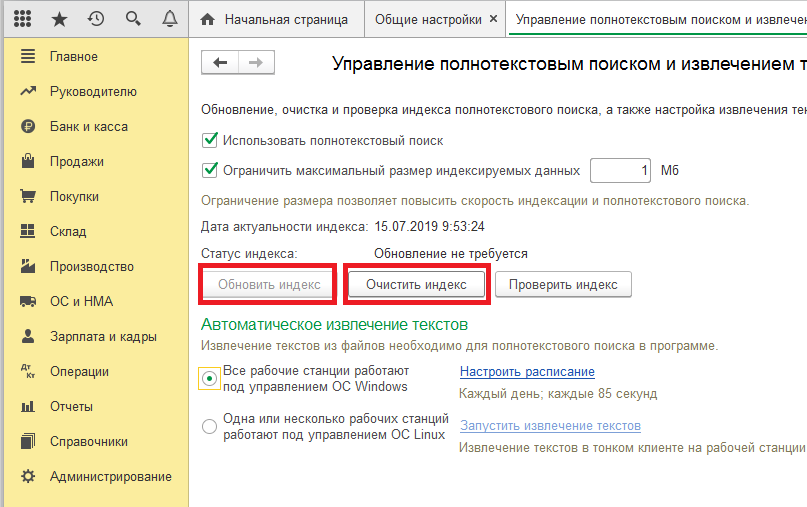The image size is (807, 507).
Task: Navigate forward with the right arrow
Action: coord(256,63)
